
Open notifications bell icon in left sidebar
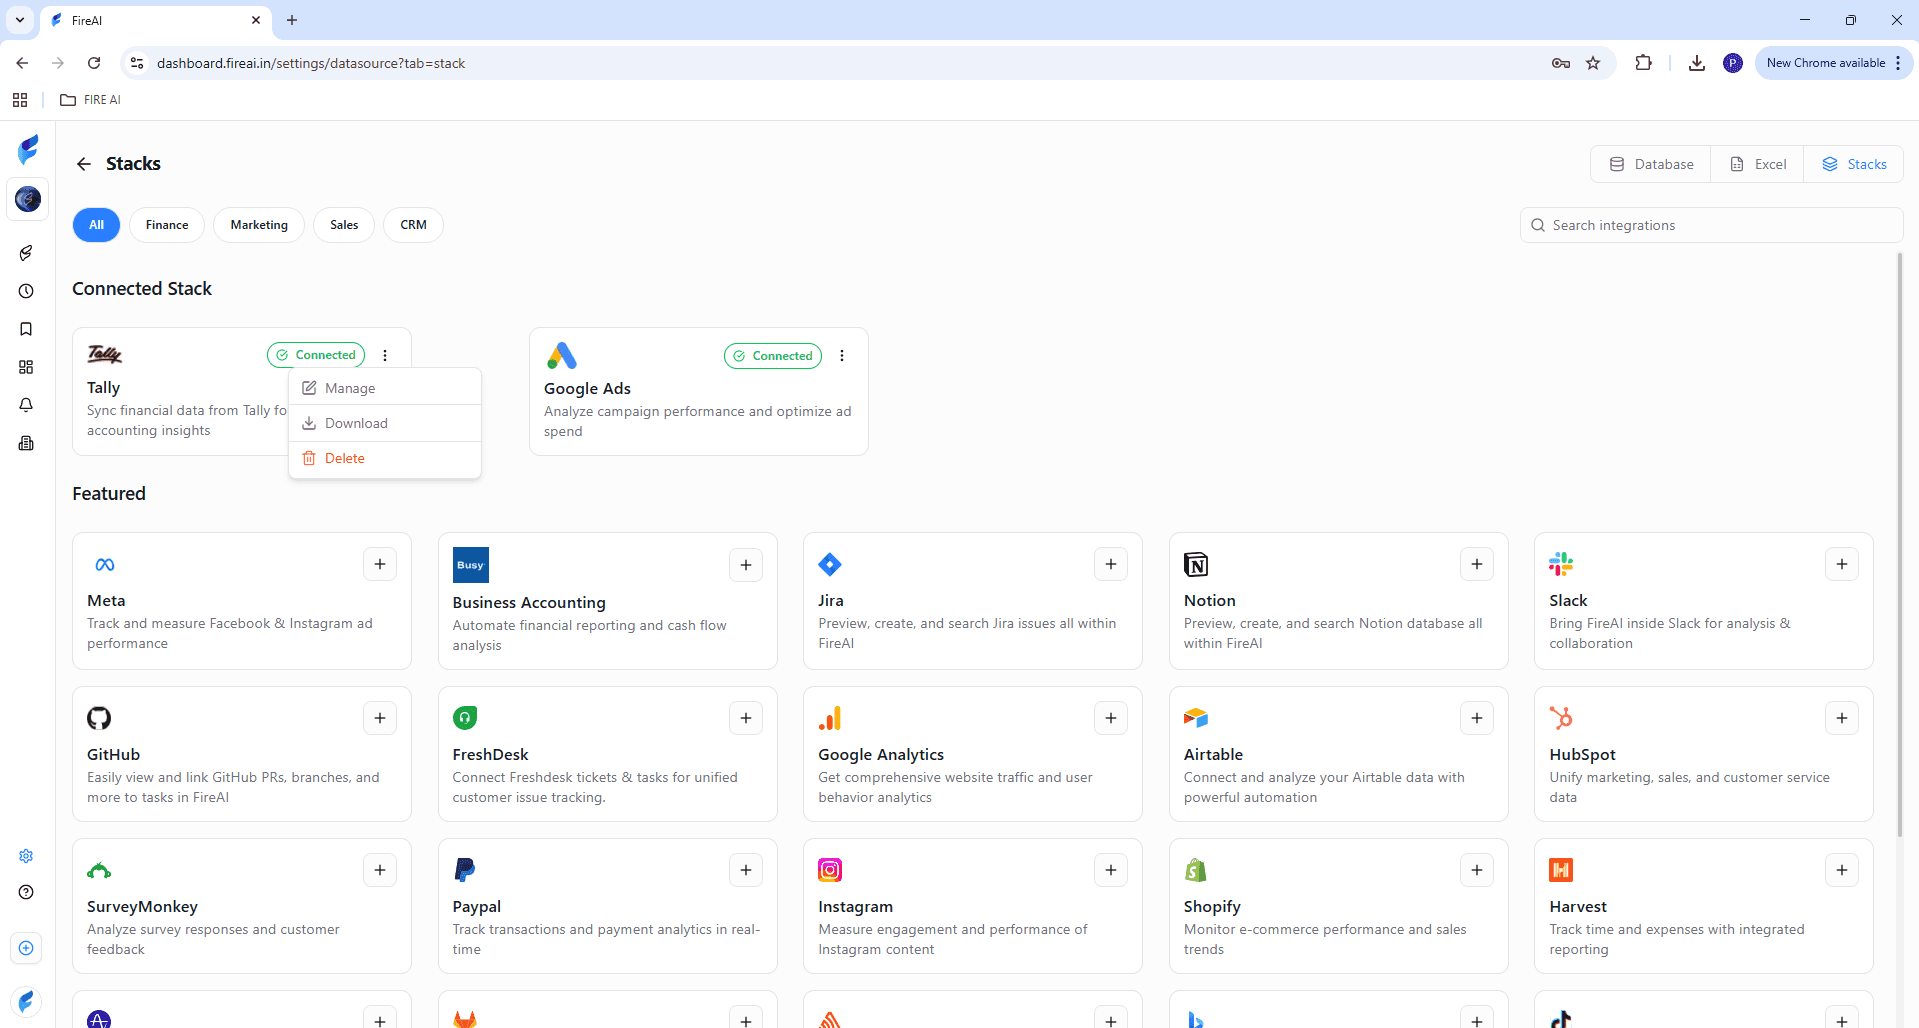click(26, 405)
